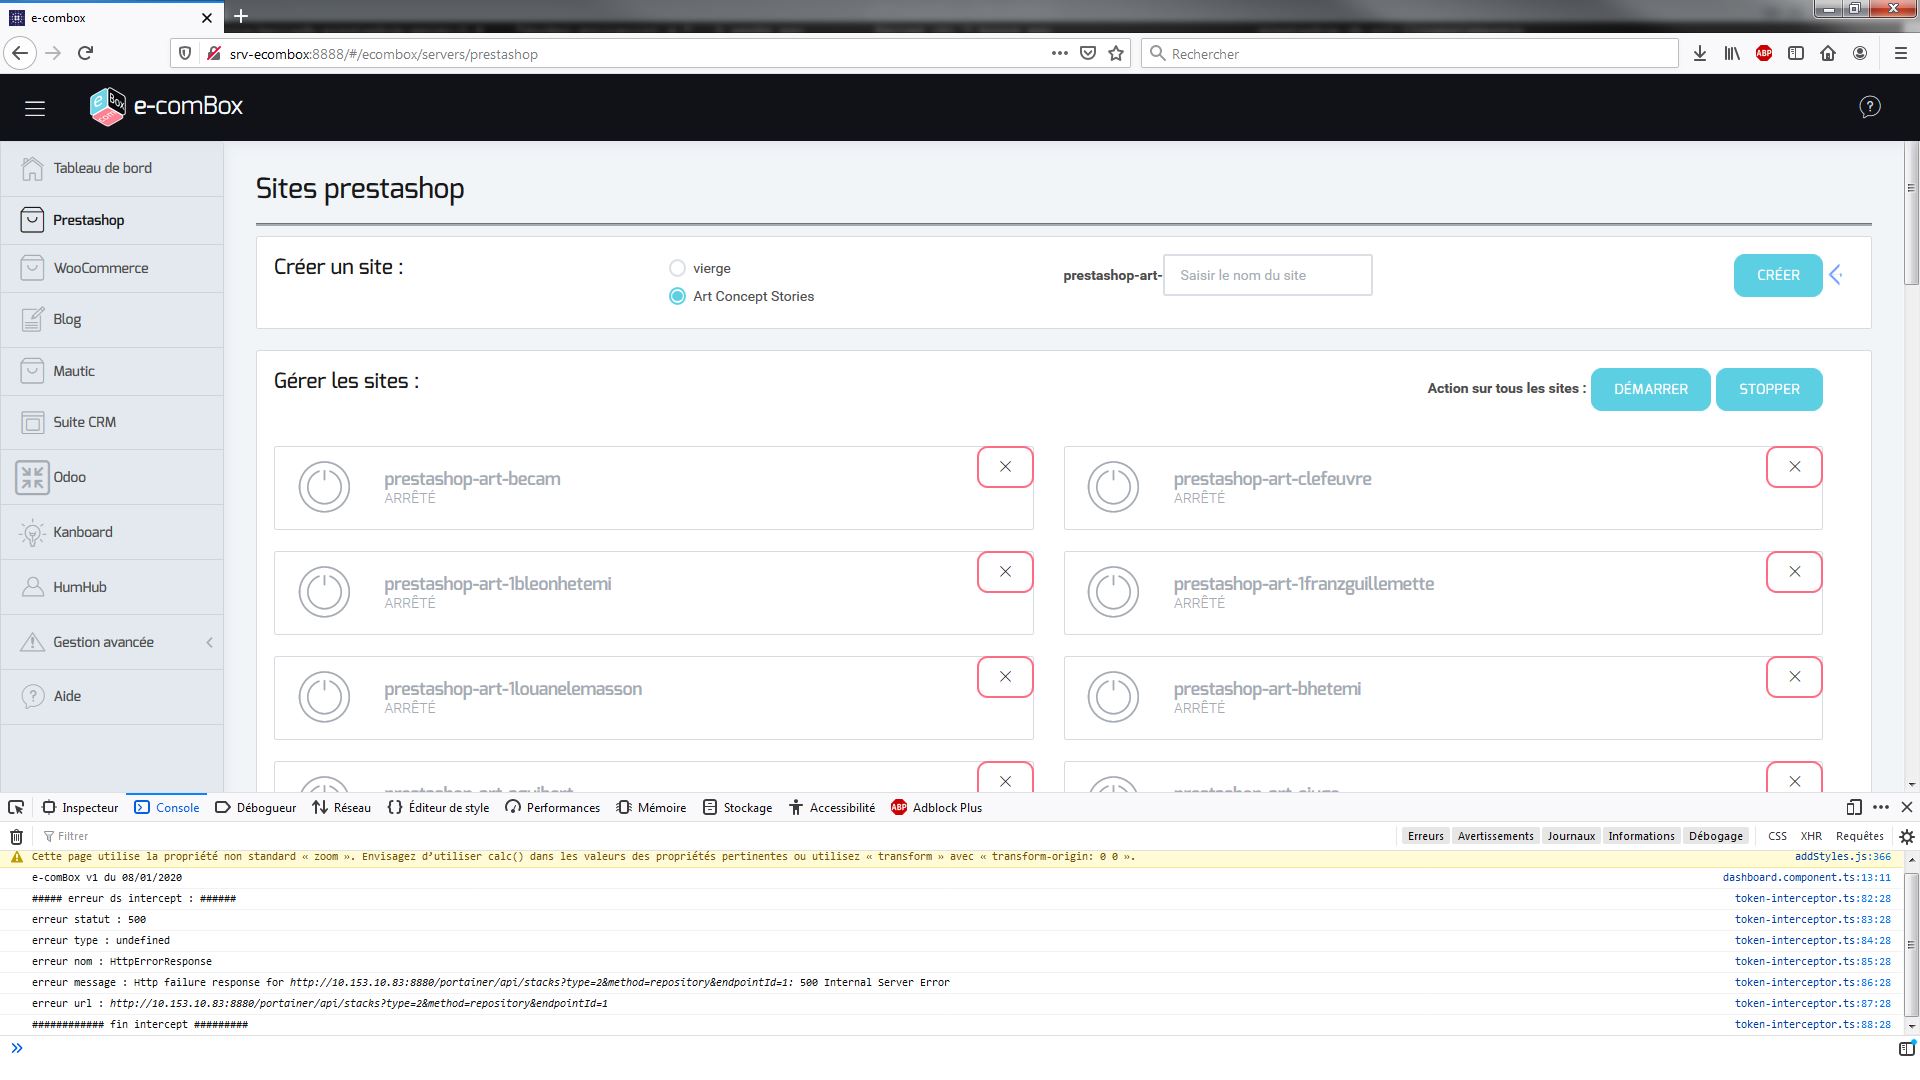Open the devtools three-dots options menu
Screen dimensions: 1920x1080
(x=1881, y=807)
